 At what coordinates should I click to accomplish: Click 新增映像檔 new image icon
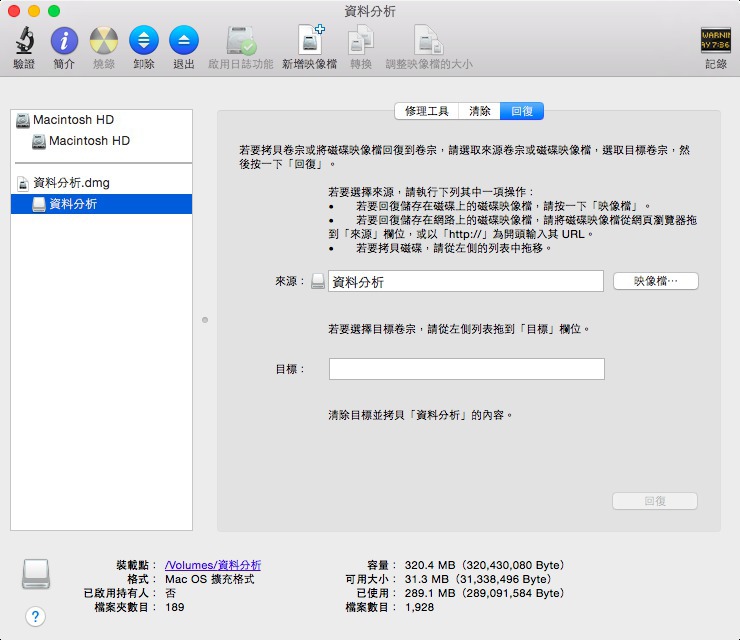tap(311, 39)
